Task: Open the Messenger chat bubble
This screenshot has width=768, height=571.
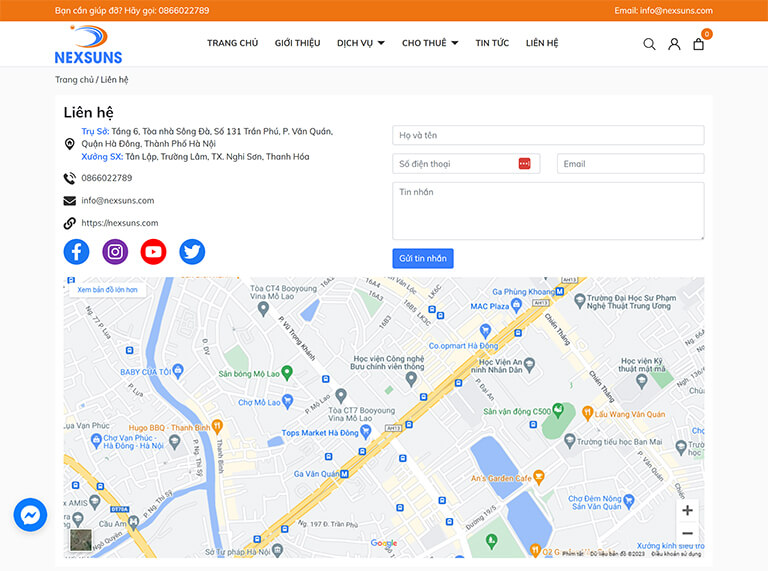Action: (x=30, y=515)
